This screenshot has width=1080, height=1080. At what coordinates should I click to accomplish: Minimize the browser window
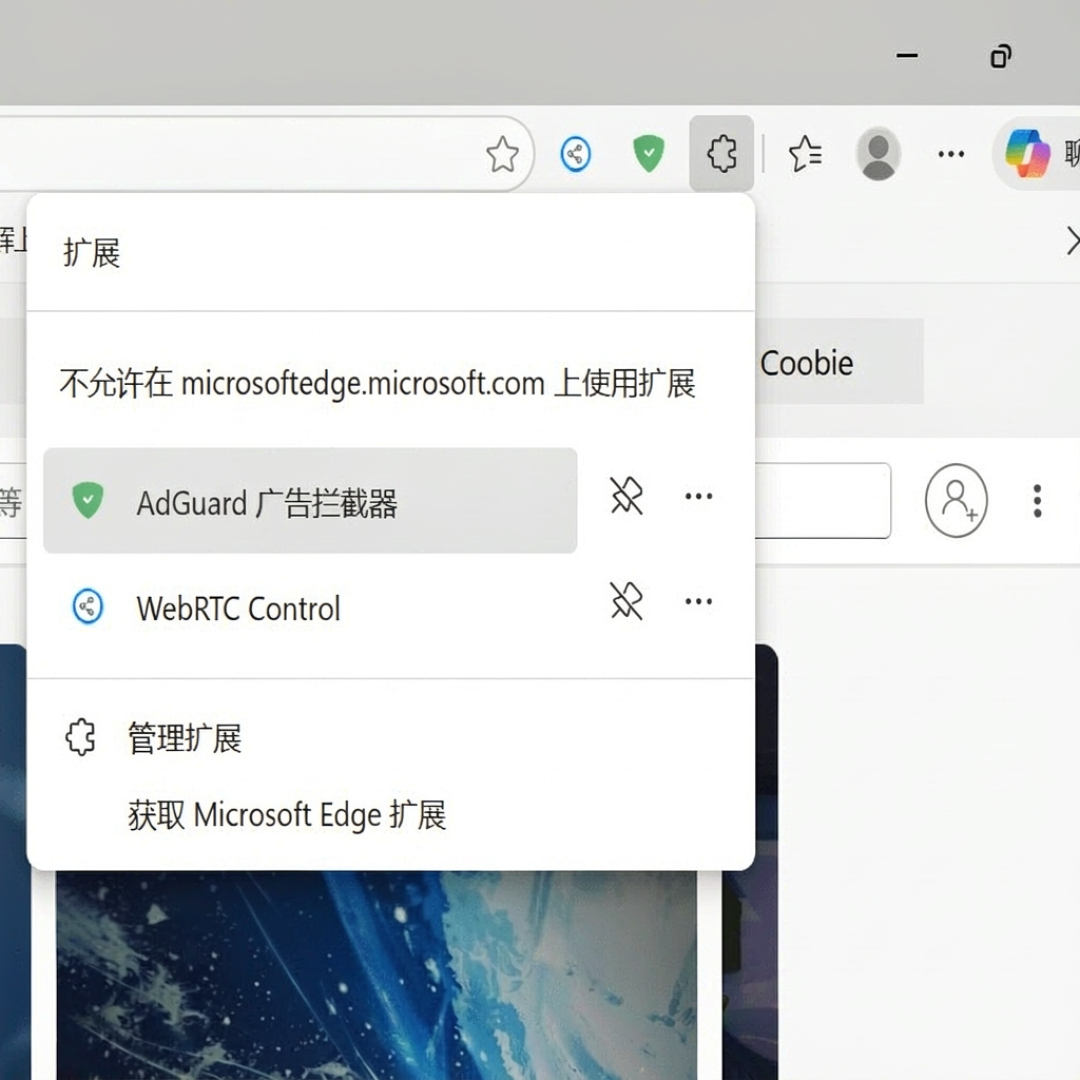907,56
